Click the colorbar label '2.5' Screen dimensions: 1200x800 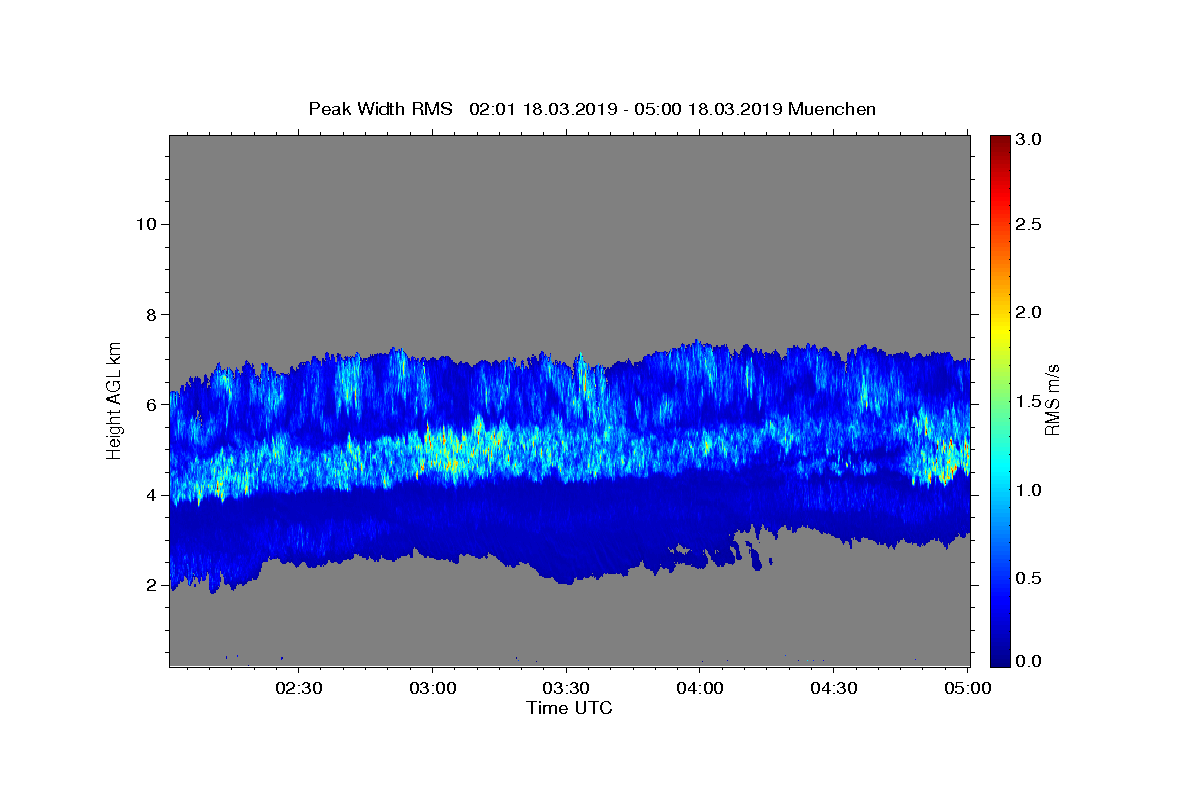pos(1030,224)
